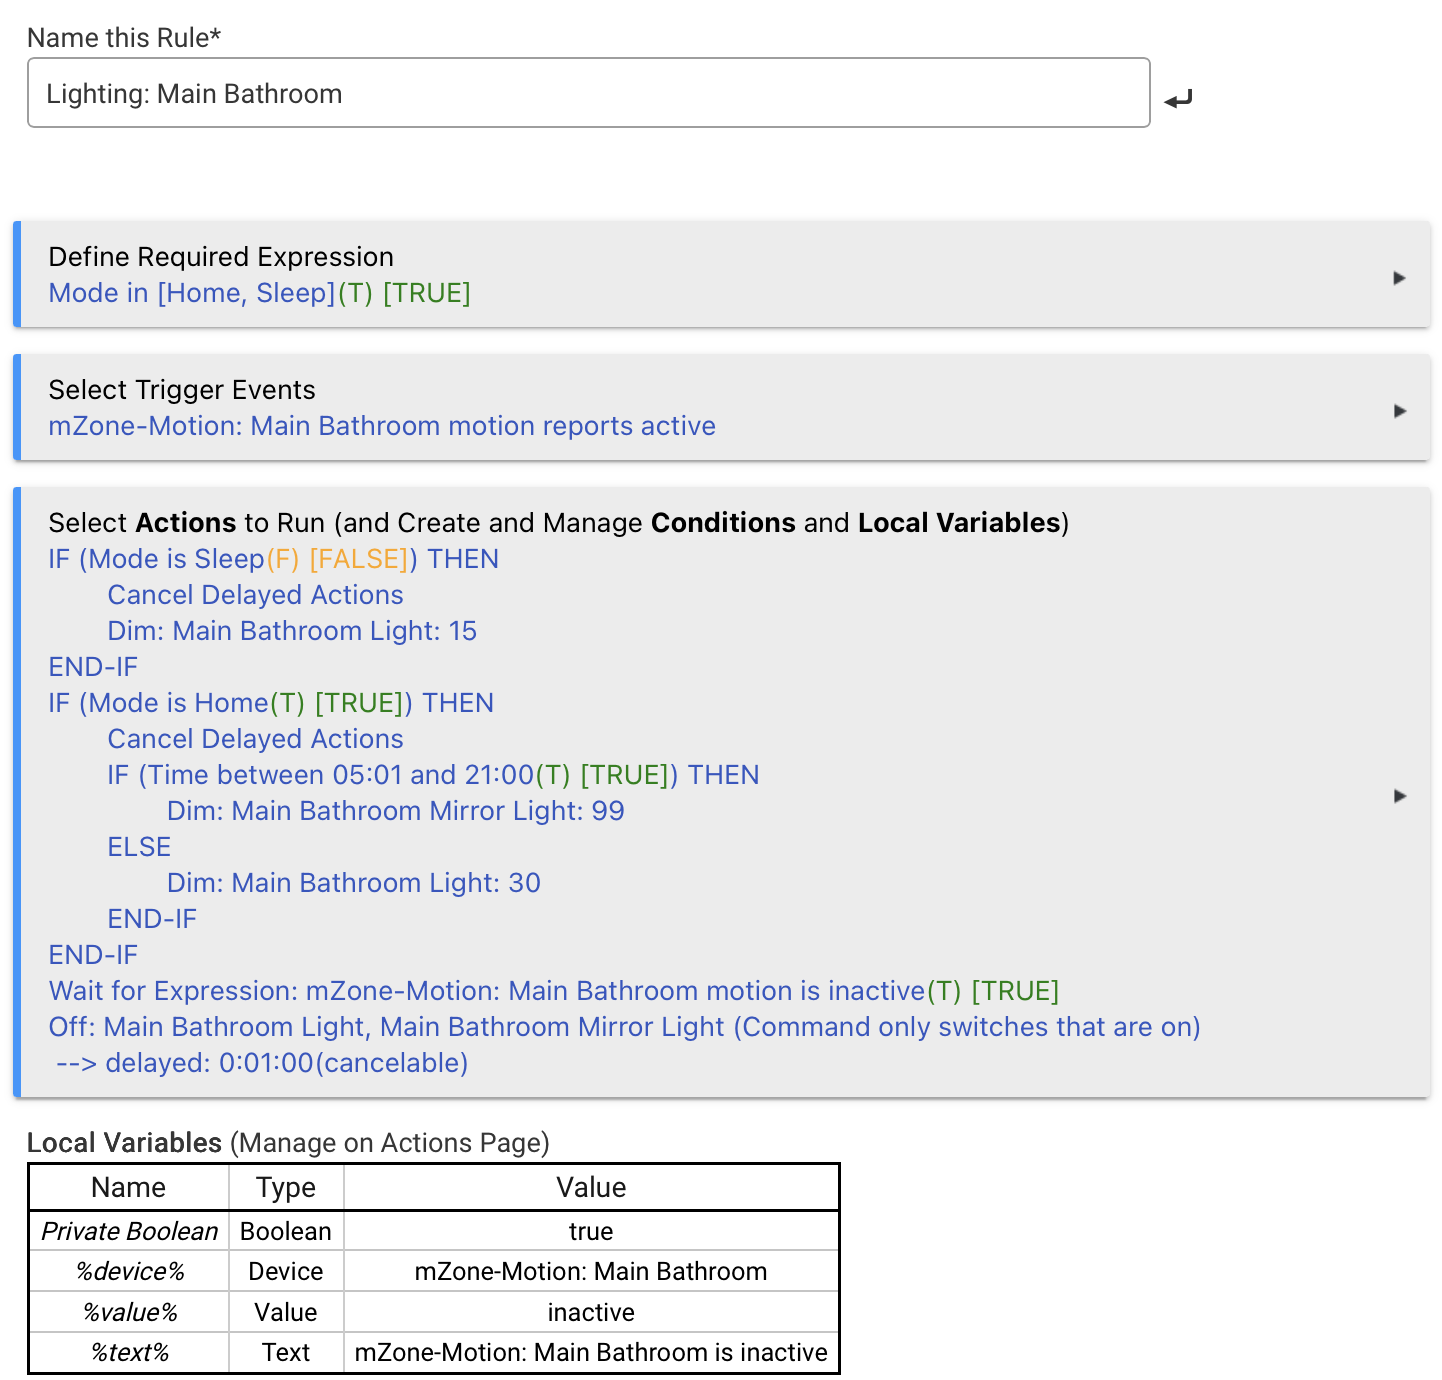Click the Wait for Expression action line
Viewport: 1442px width, 1380px height.
pyautogui.click(x=553, y=991)
